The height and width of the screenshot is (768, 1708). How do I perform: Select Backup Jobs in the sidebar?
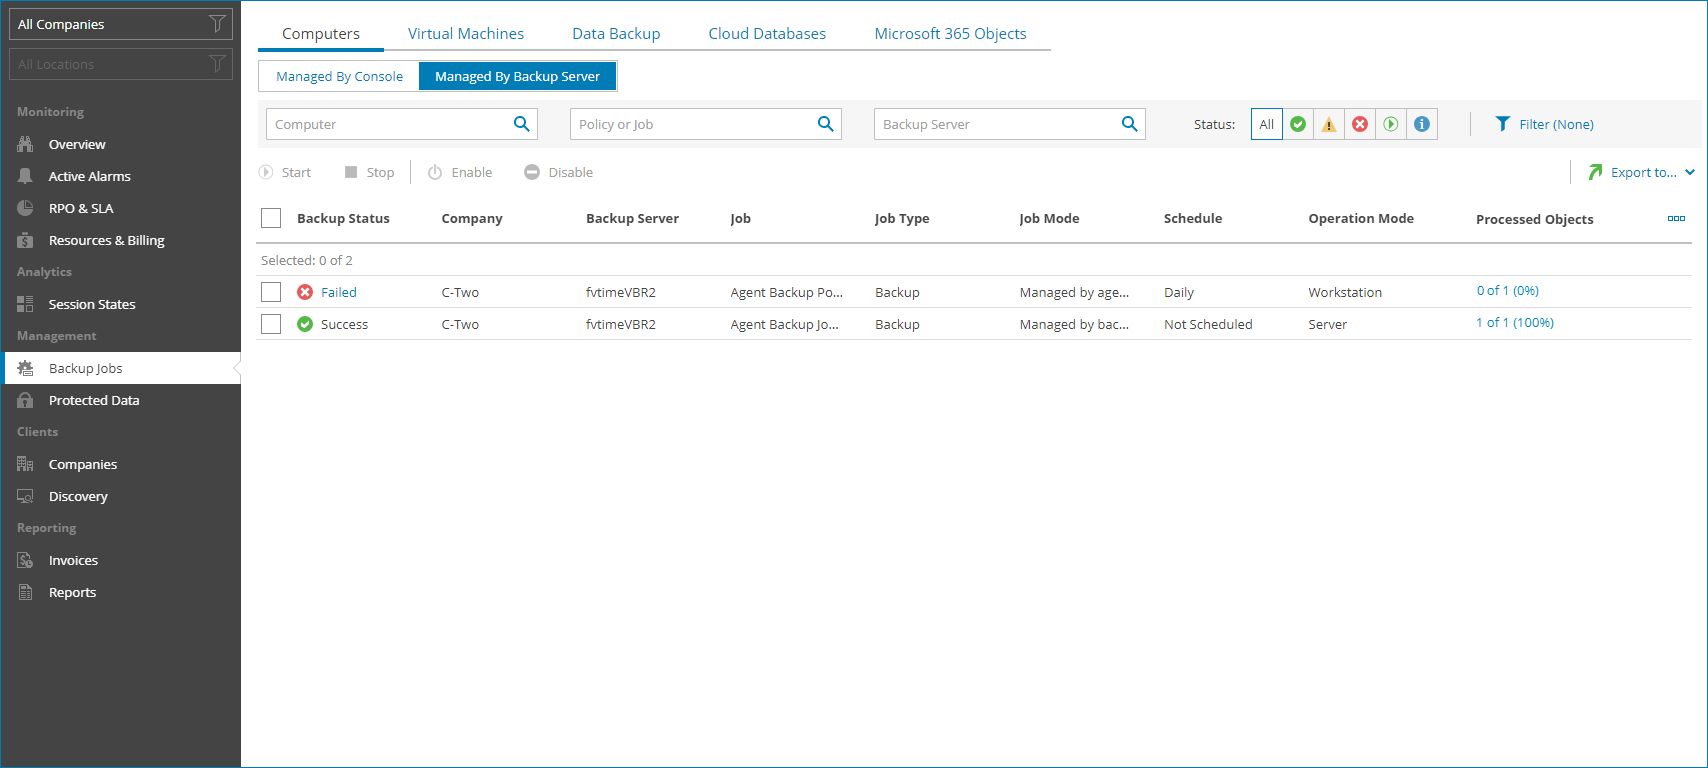click(x=85, y=368)
